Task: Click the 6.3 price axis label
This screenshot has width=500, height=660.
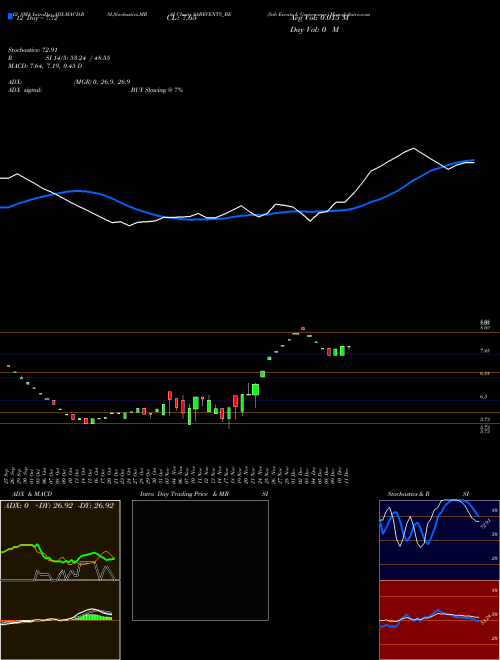Action: pyautogui.click(x=484, y=397)
